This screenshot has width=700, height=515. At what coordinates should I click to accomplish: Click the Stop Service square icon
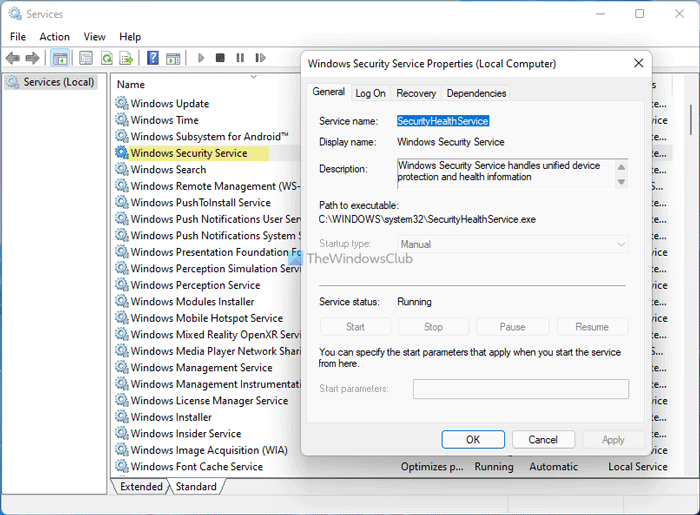[x=220, y=58]
